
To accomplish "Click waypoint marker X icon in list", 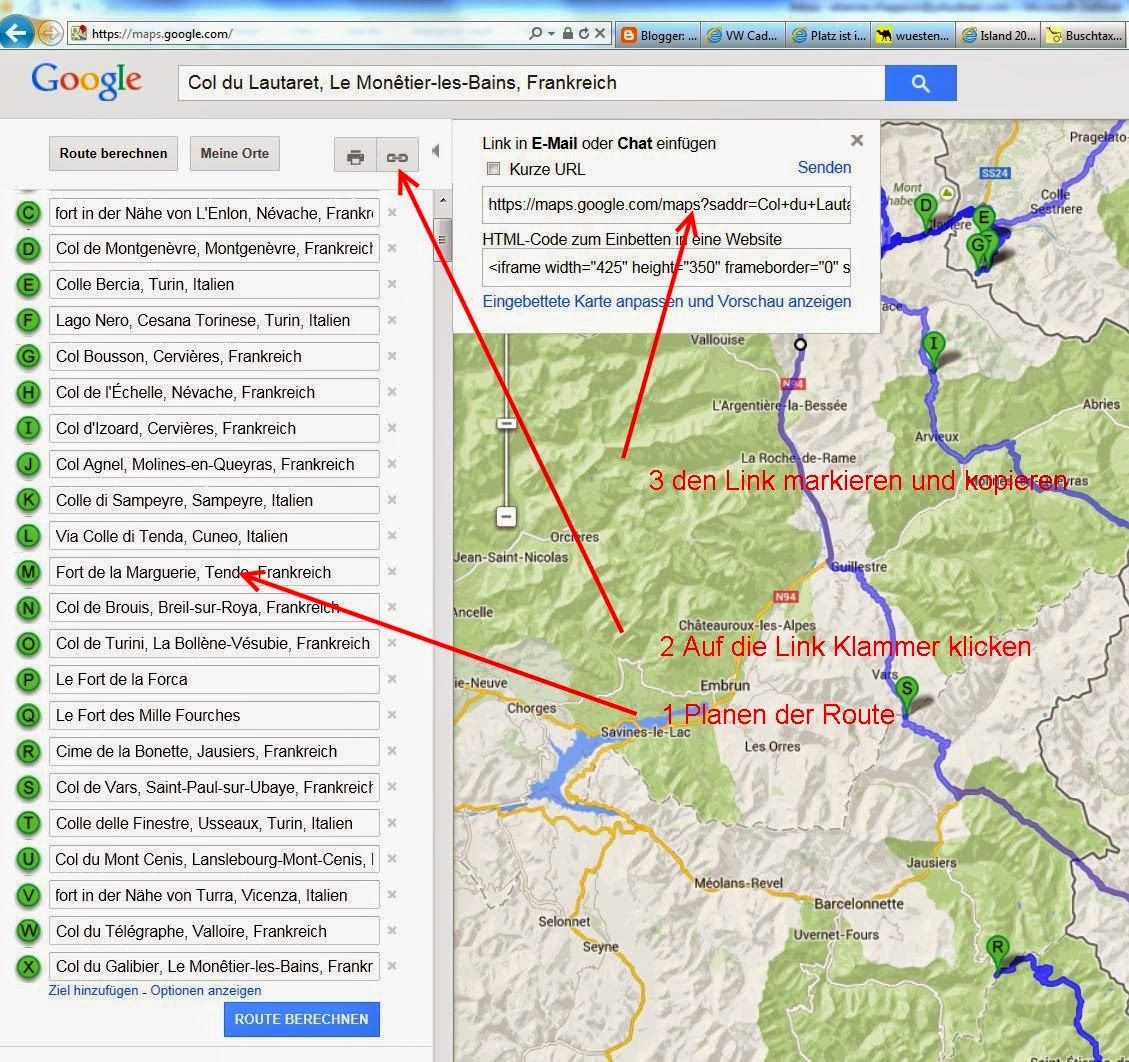I will coord(28,966).
